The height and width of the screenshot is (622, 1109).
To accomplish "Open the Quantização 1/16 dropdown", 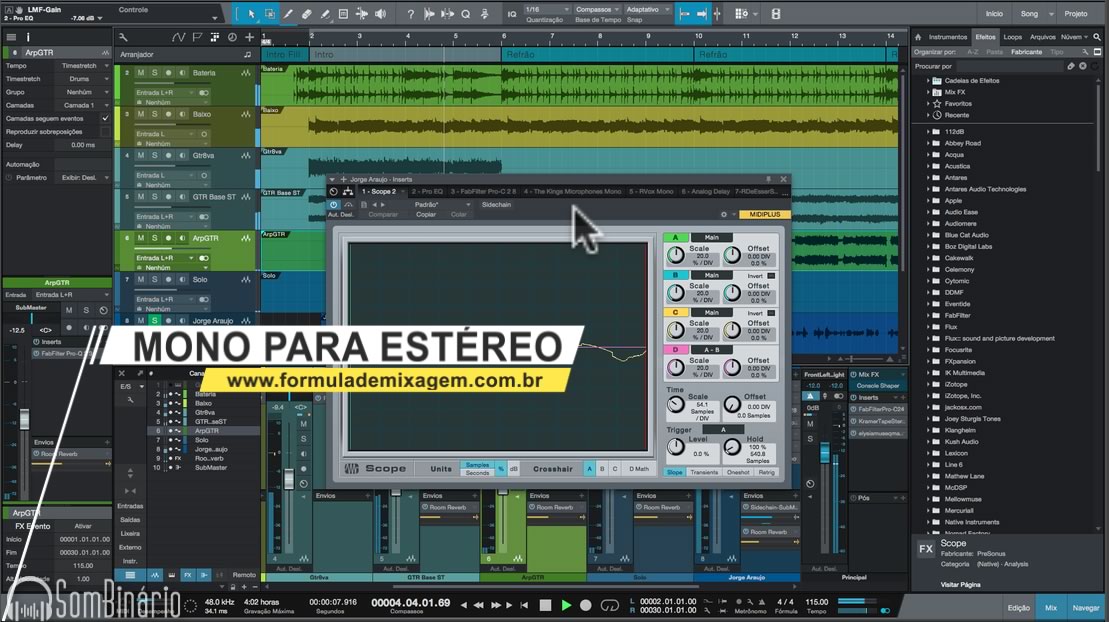I will click(x=546, y=9).
